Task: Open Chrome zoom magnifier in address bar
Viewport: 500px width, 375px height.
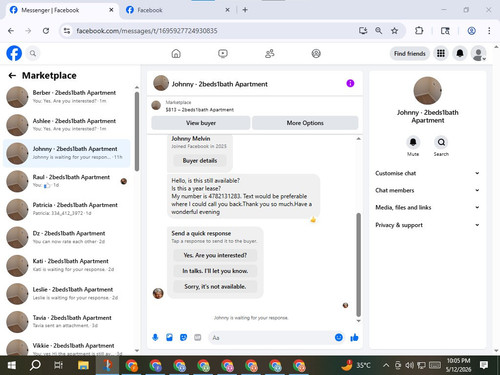Action: [x=379, y=31]
